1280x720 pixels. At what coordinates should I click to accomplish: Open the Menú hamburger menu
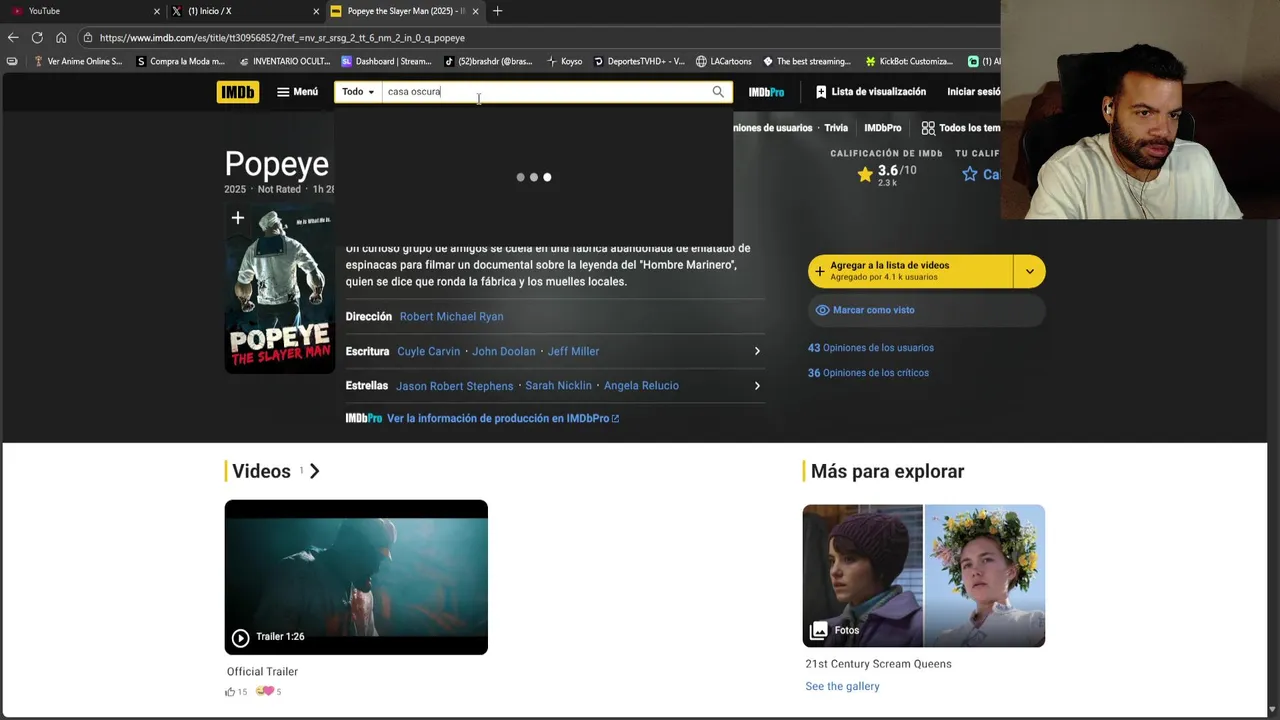(x=297, y=92)
